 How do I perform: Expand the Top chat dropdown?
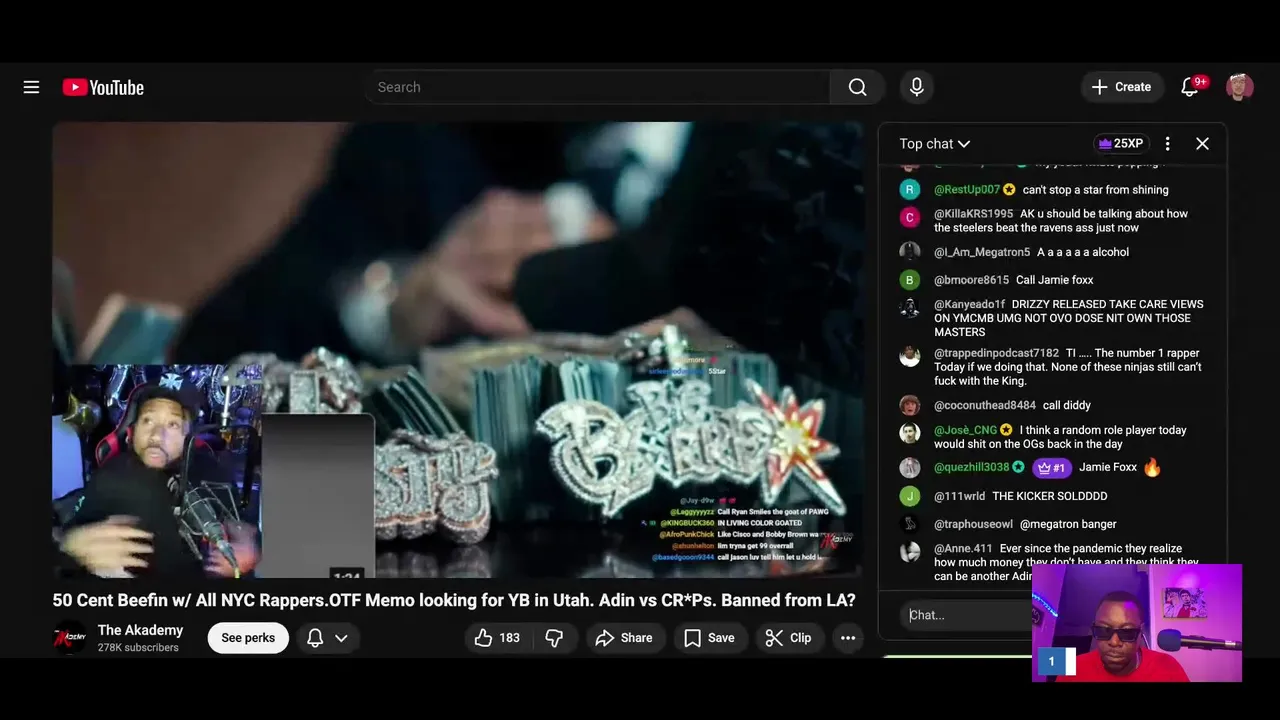point(934,144)
